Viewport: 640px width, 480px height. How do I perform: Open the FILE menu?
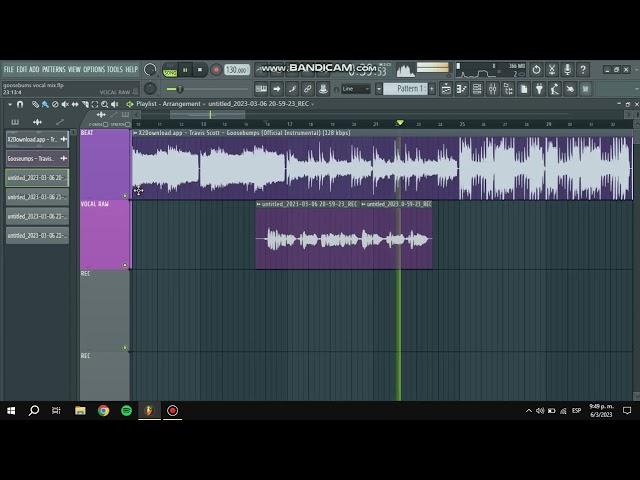point(9,69)
